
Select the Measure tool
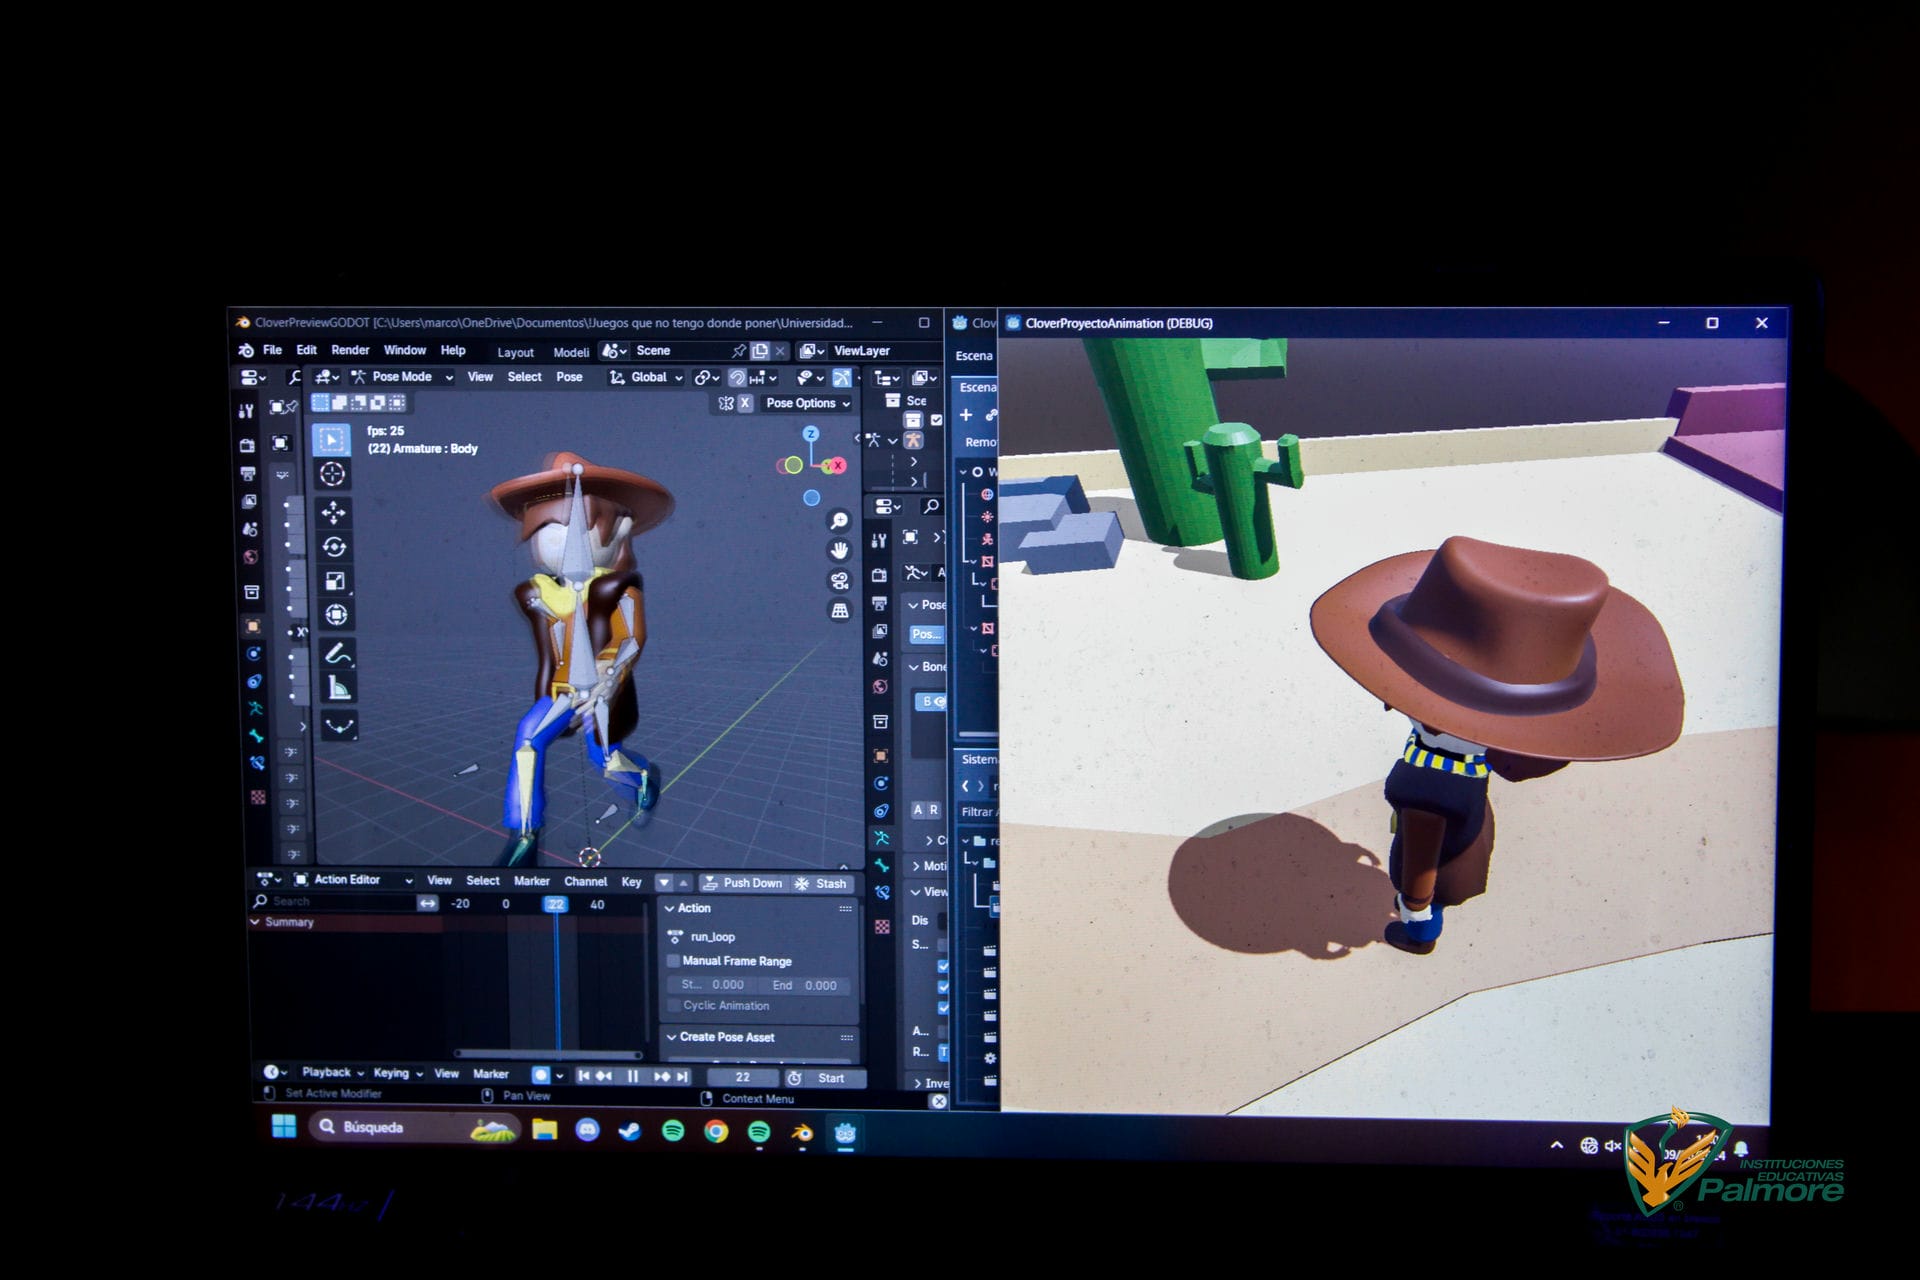(338, 688)
